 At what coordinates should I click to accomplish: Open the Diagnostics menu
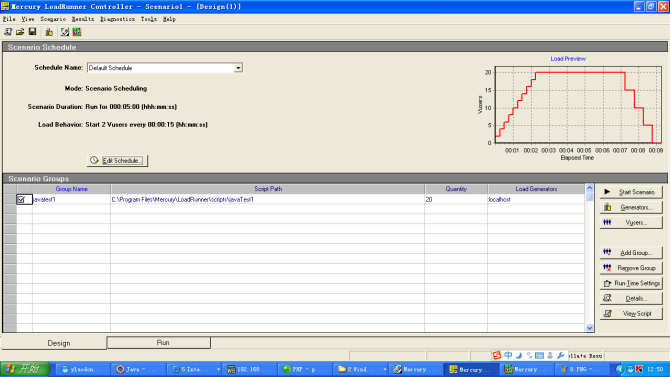(x=118, y=19)
